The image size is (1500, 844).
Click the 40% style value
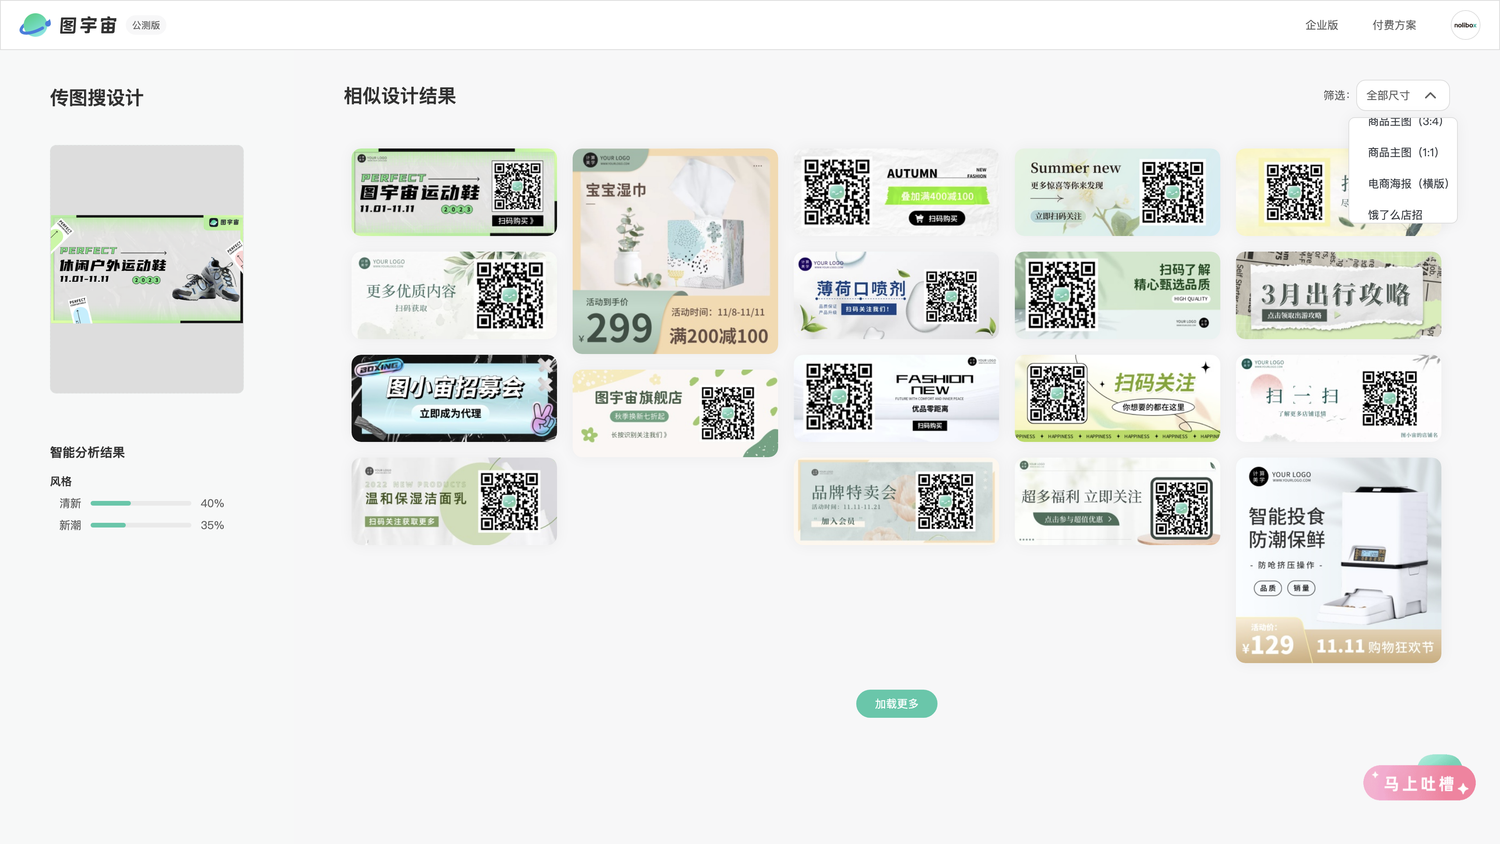click(x=212, y=503)
